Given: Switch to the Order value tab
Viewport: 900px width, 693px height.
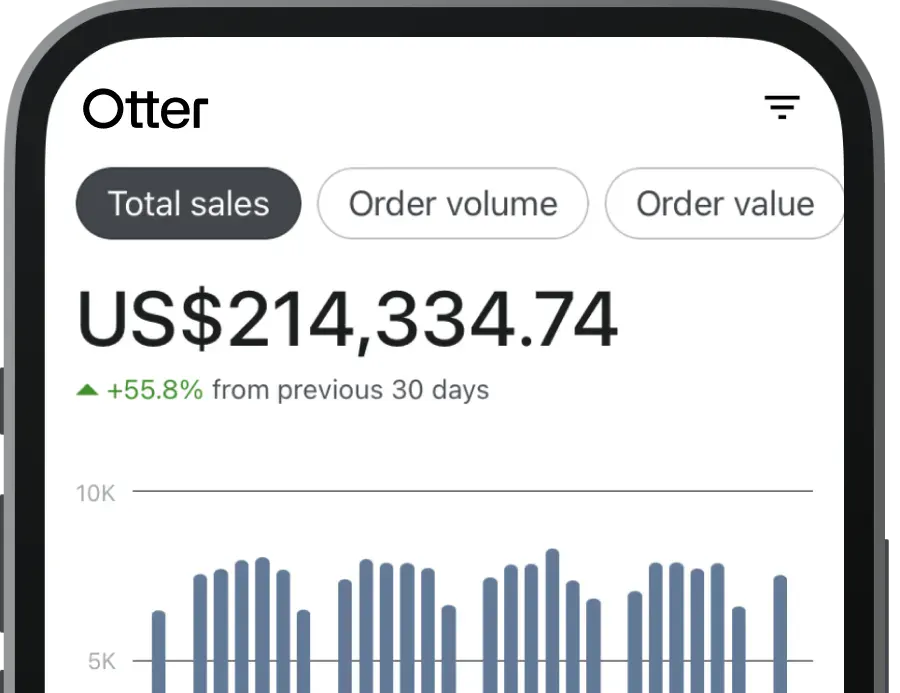Looking at the screenshot, I should click(x=724, y=204).
